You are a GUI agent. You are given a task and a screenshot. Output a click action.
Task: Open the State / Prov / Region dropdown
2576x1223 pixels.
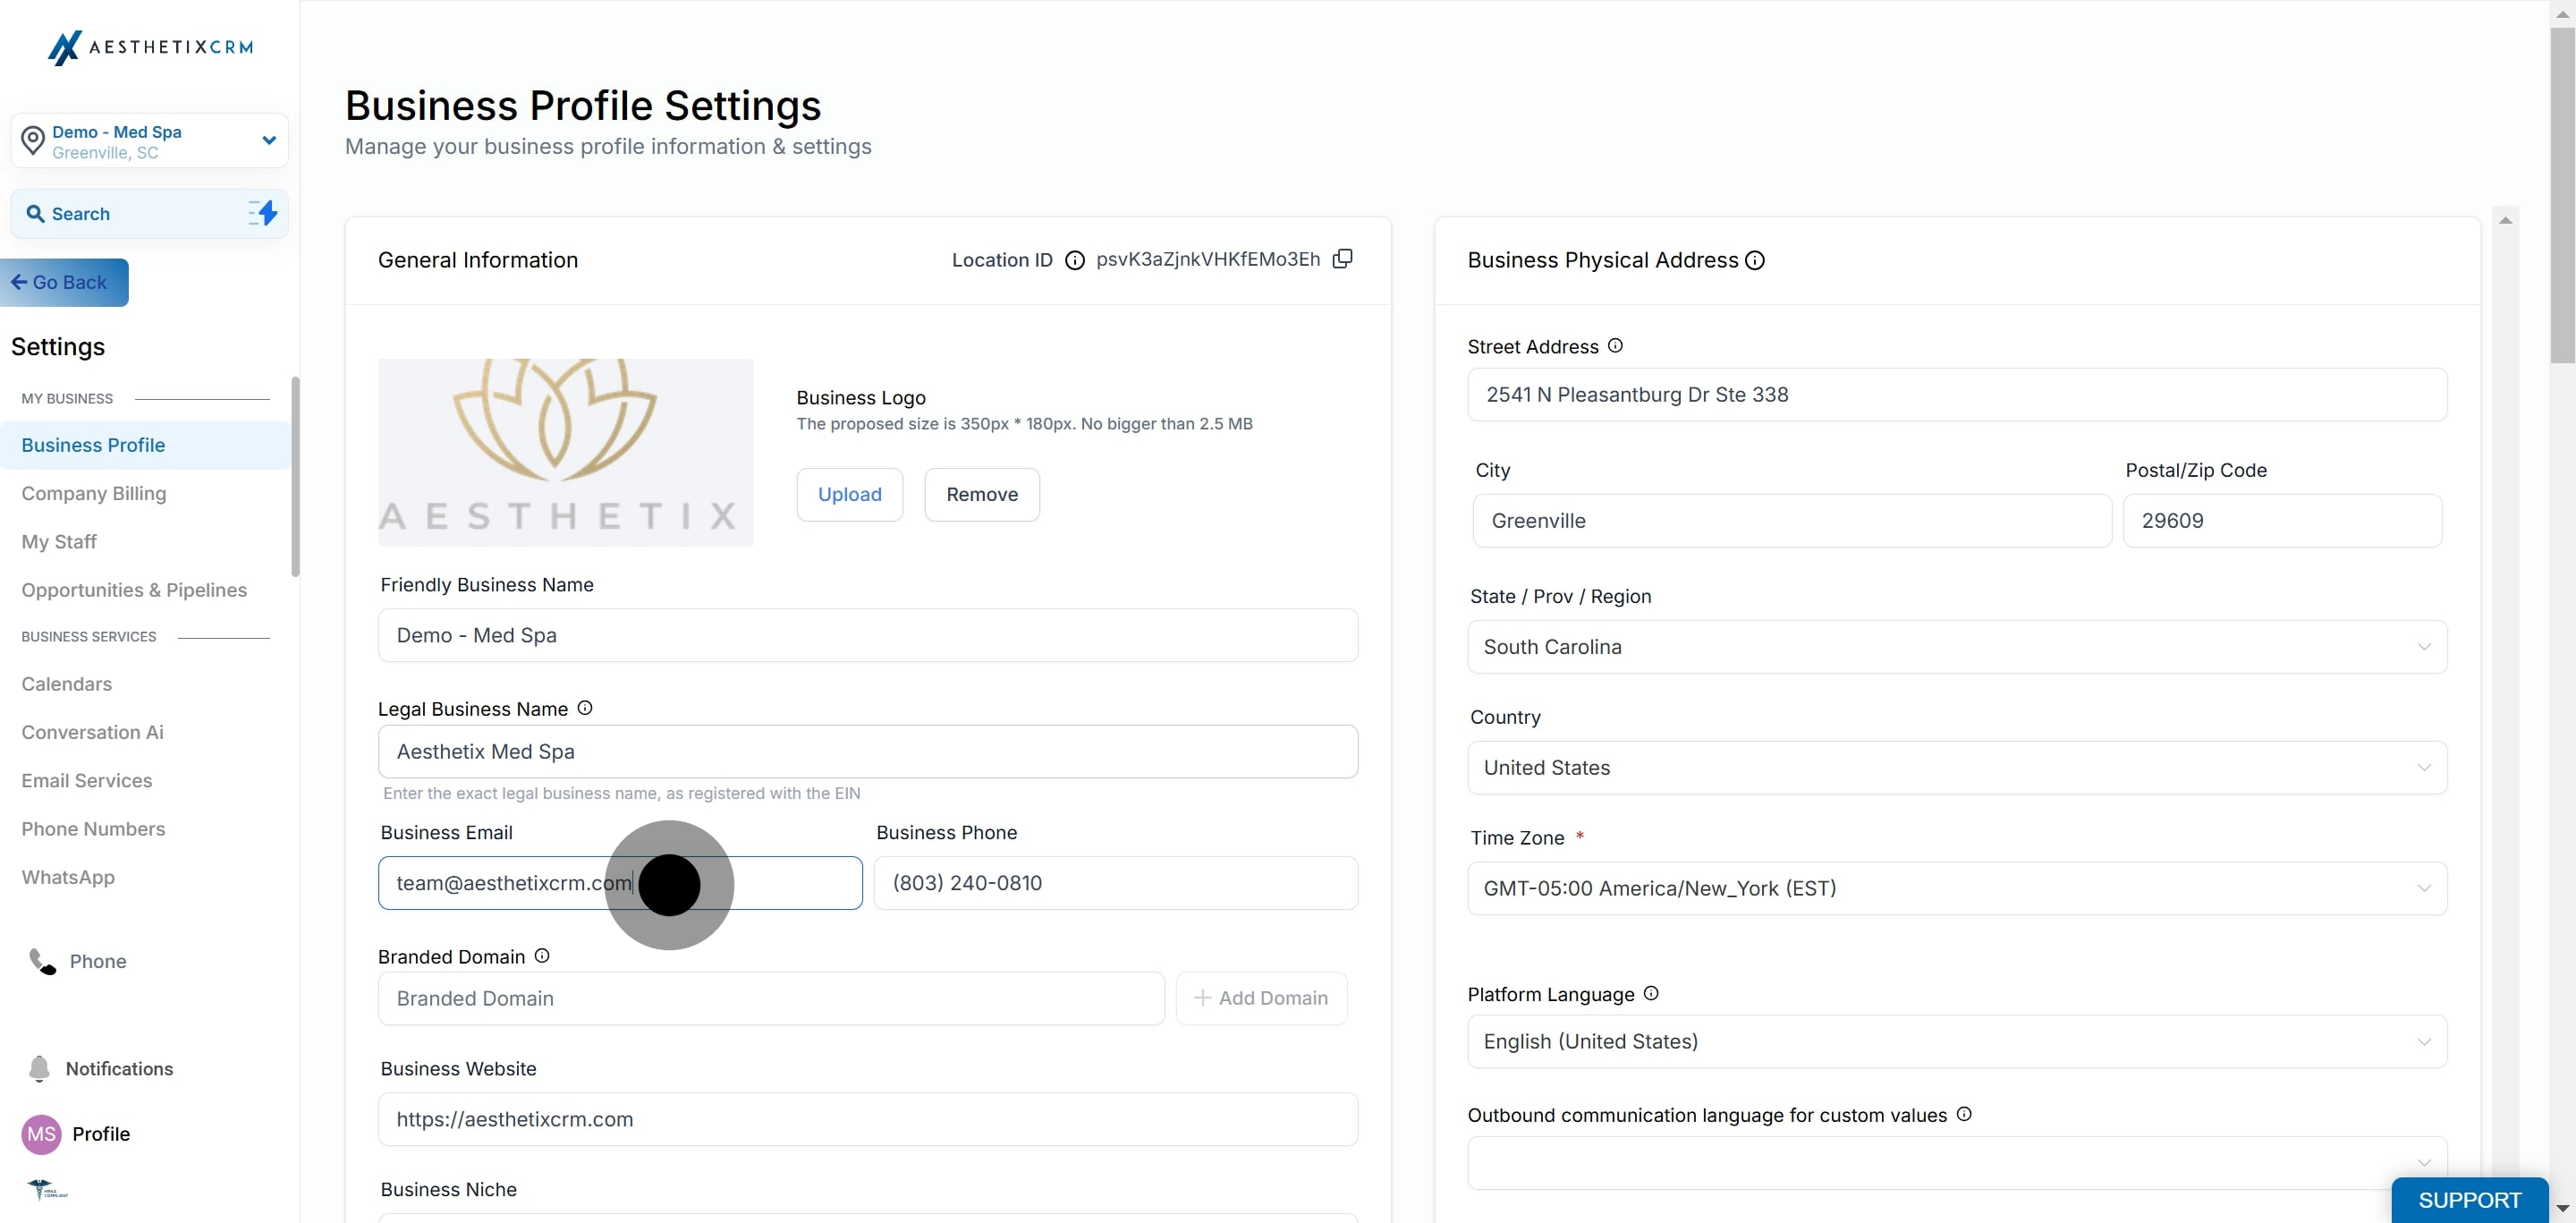tap(1956, 647)
